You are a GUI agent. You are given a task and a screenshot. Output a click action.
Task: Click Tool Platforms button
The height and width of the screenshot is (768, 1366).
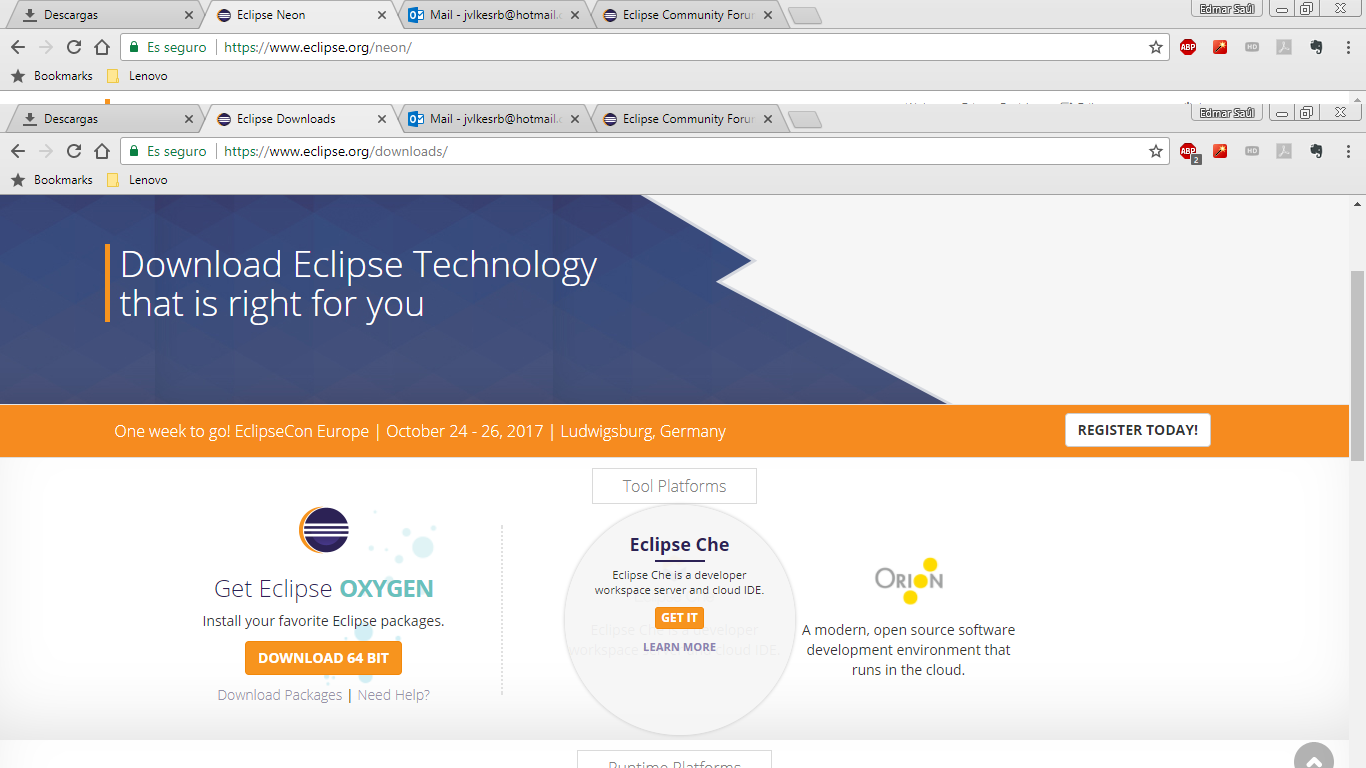[674, 486]
